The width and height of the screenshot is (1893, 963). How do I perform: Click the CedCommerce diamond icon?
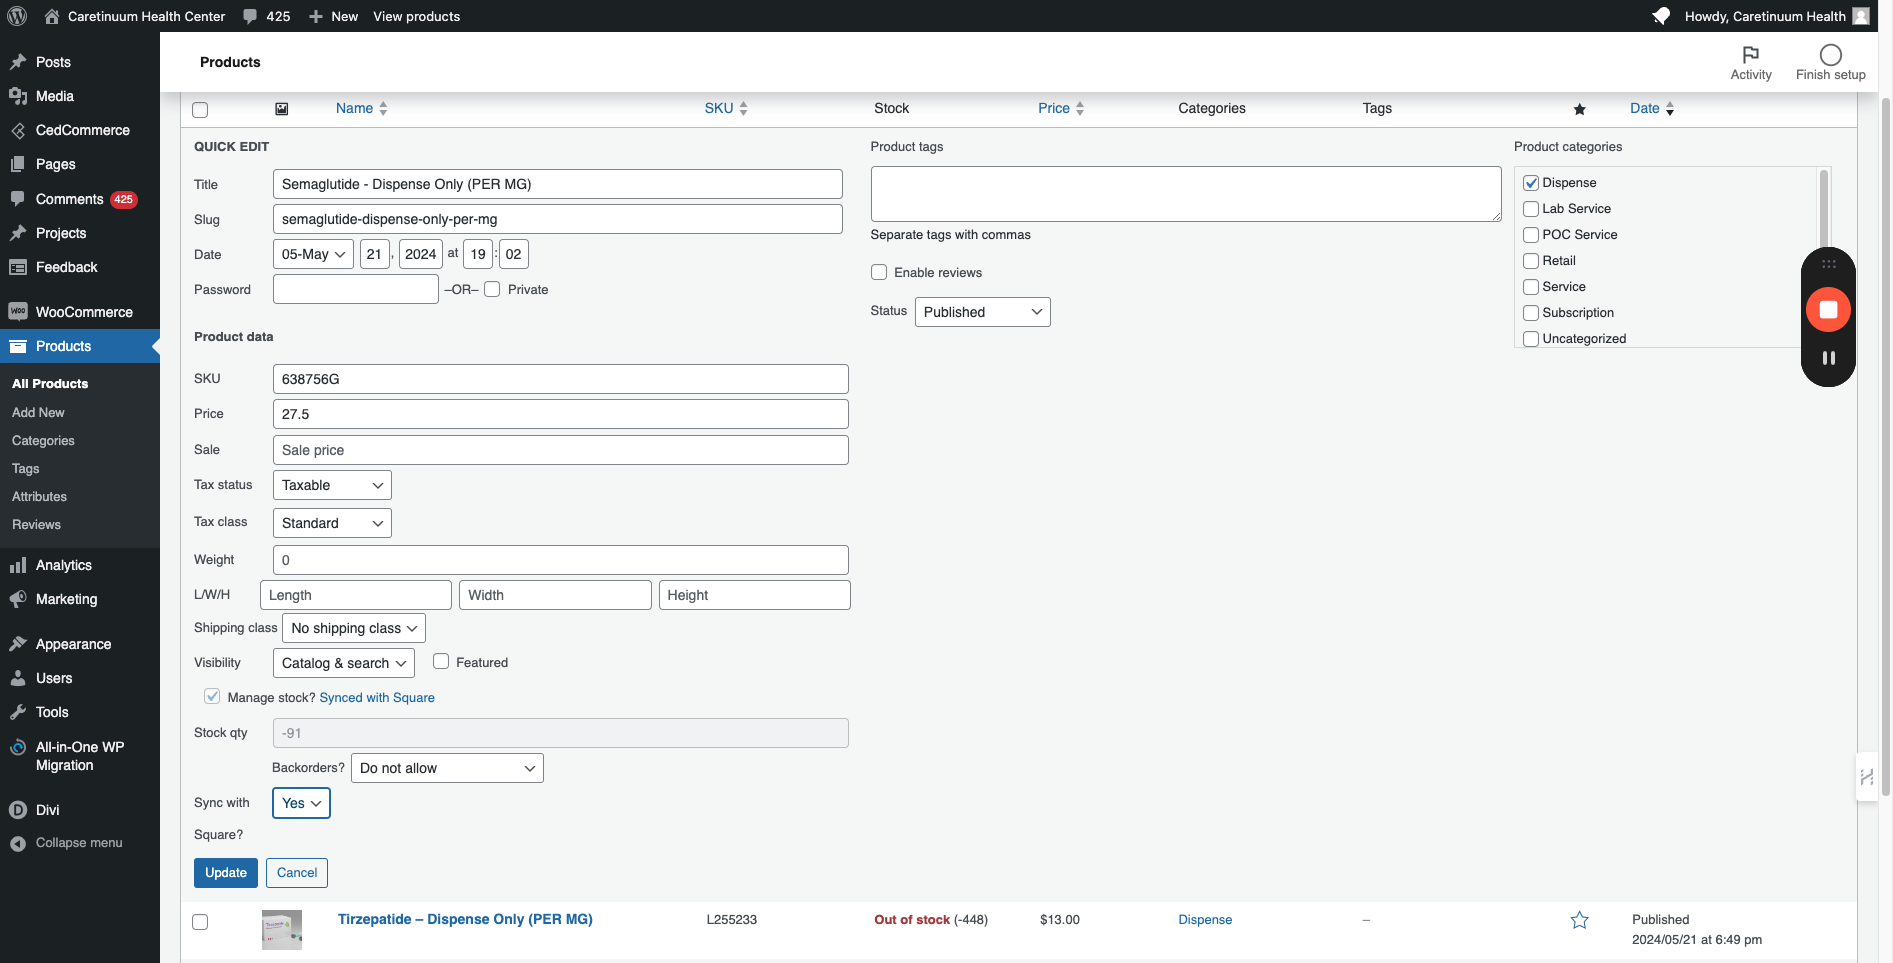click(18, 130)
